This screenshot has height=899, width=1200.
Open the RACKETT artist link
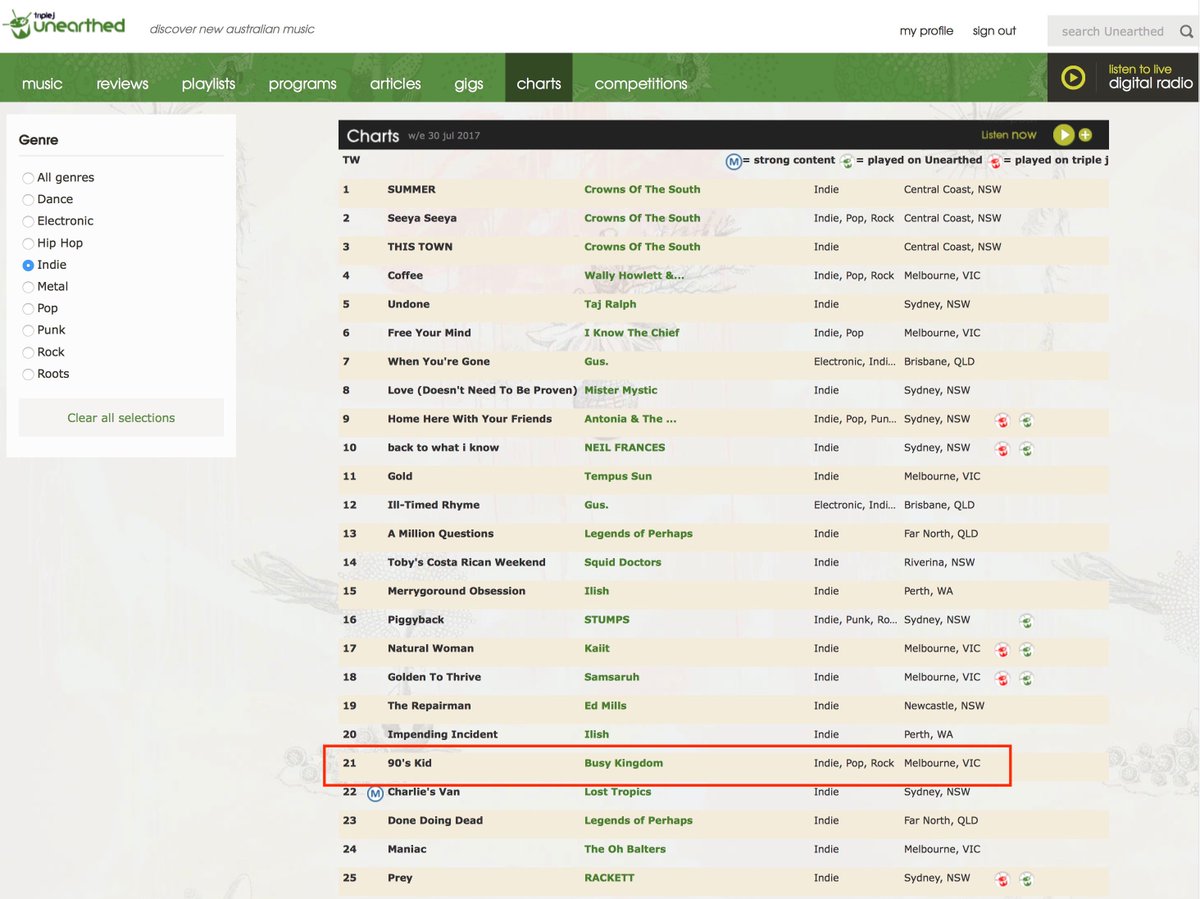point(609,878)
